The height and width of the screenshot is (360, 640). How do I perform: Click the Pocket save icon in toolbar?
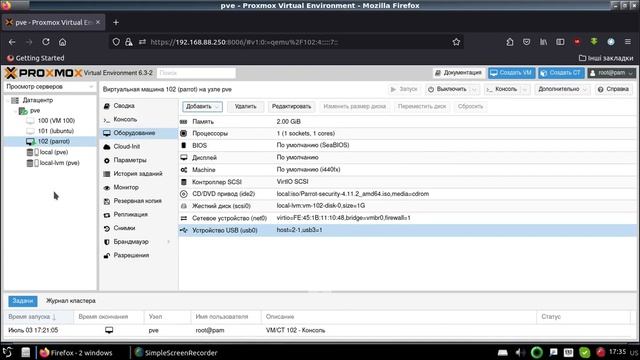click(x=527, y=42)
